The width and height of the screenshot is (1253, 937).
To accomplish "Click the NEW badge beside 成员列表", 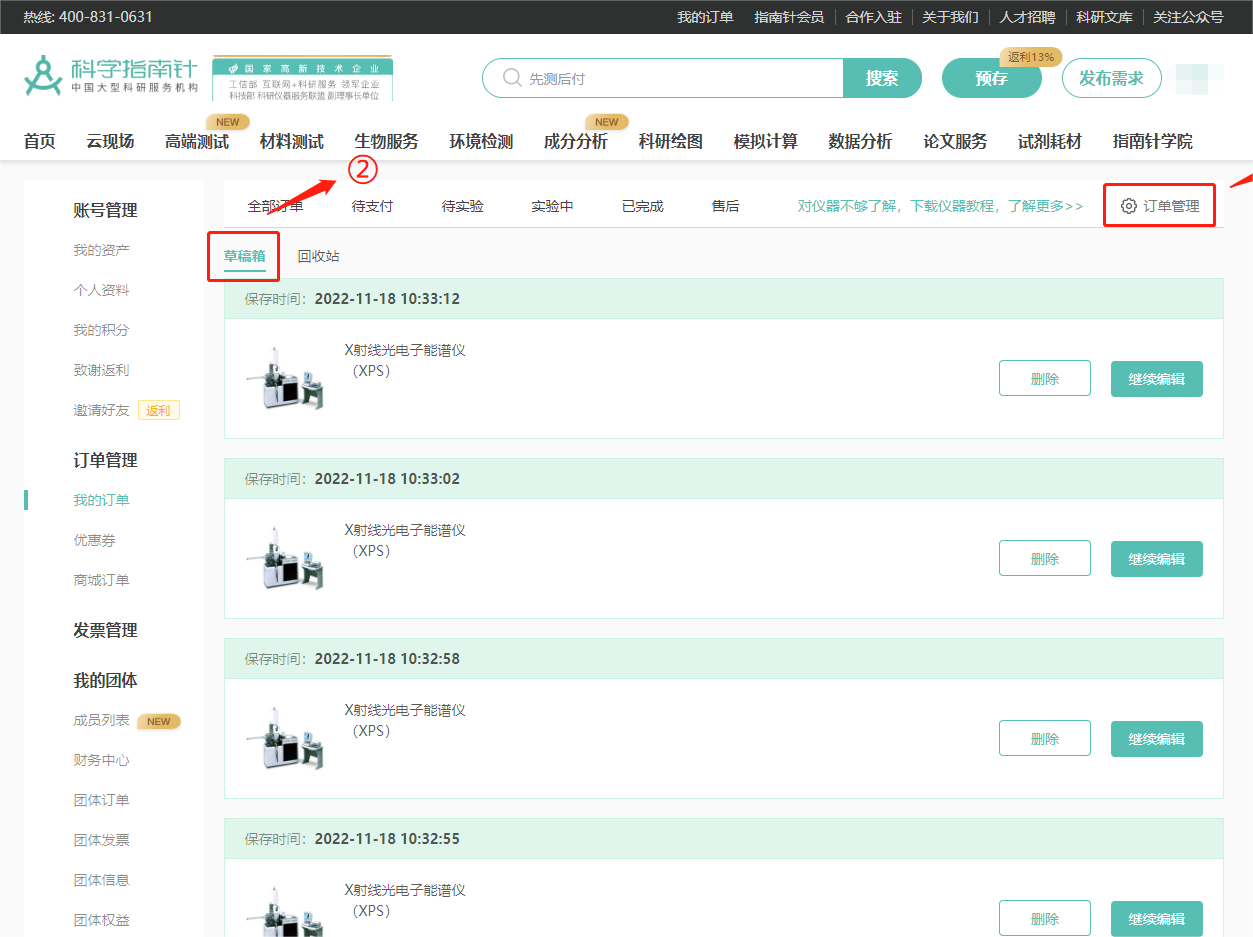I will (x=159, y=721).
